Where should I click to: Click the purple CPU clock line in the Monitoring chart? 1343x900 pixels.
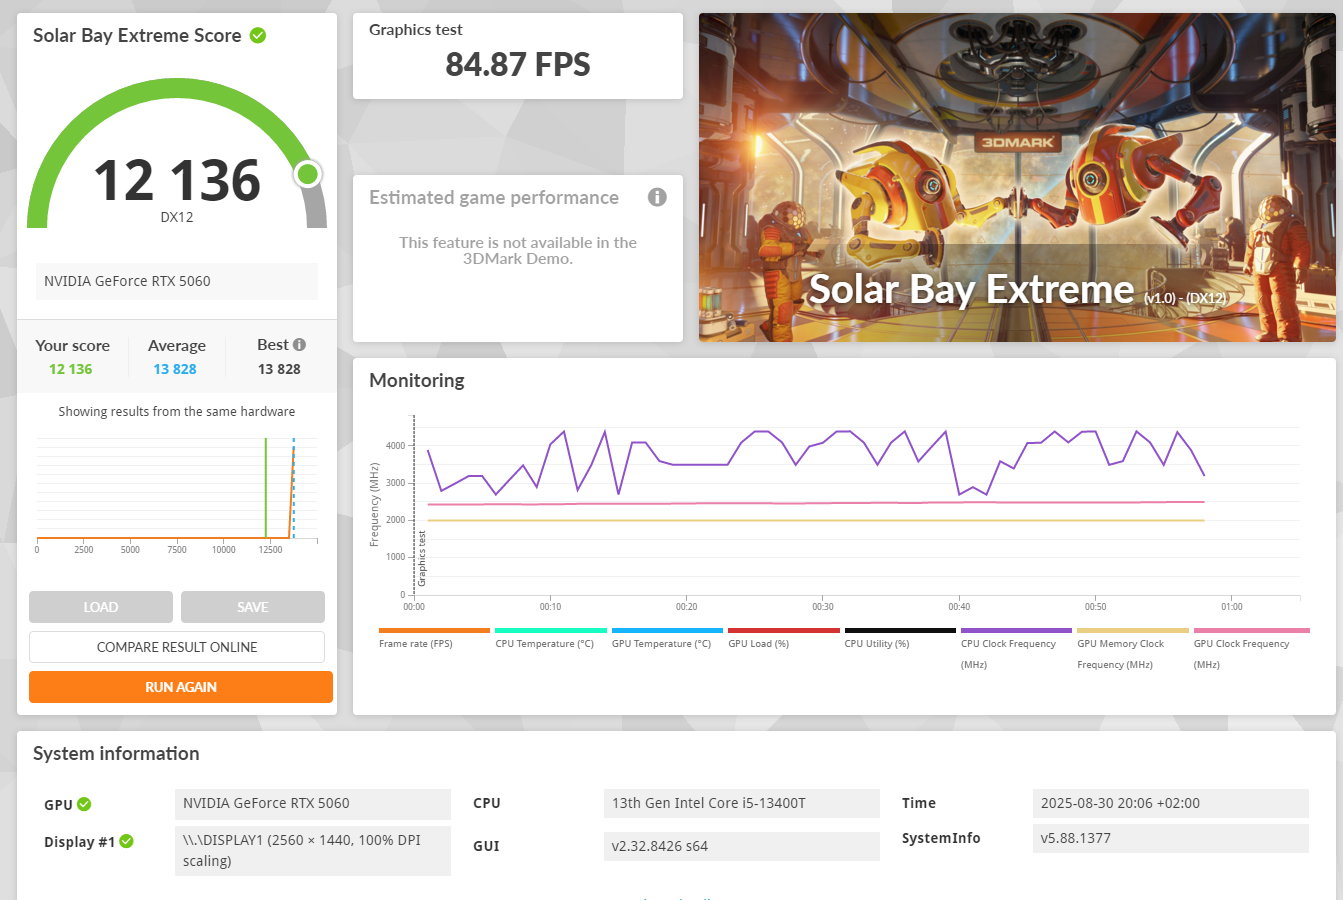[x=700, y=464]
